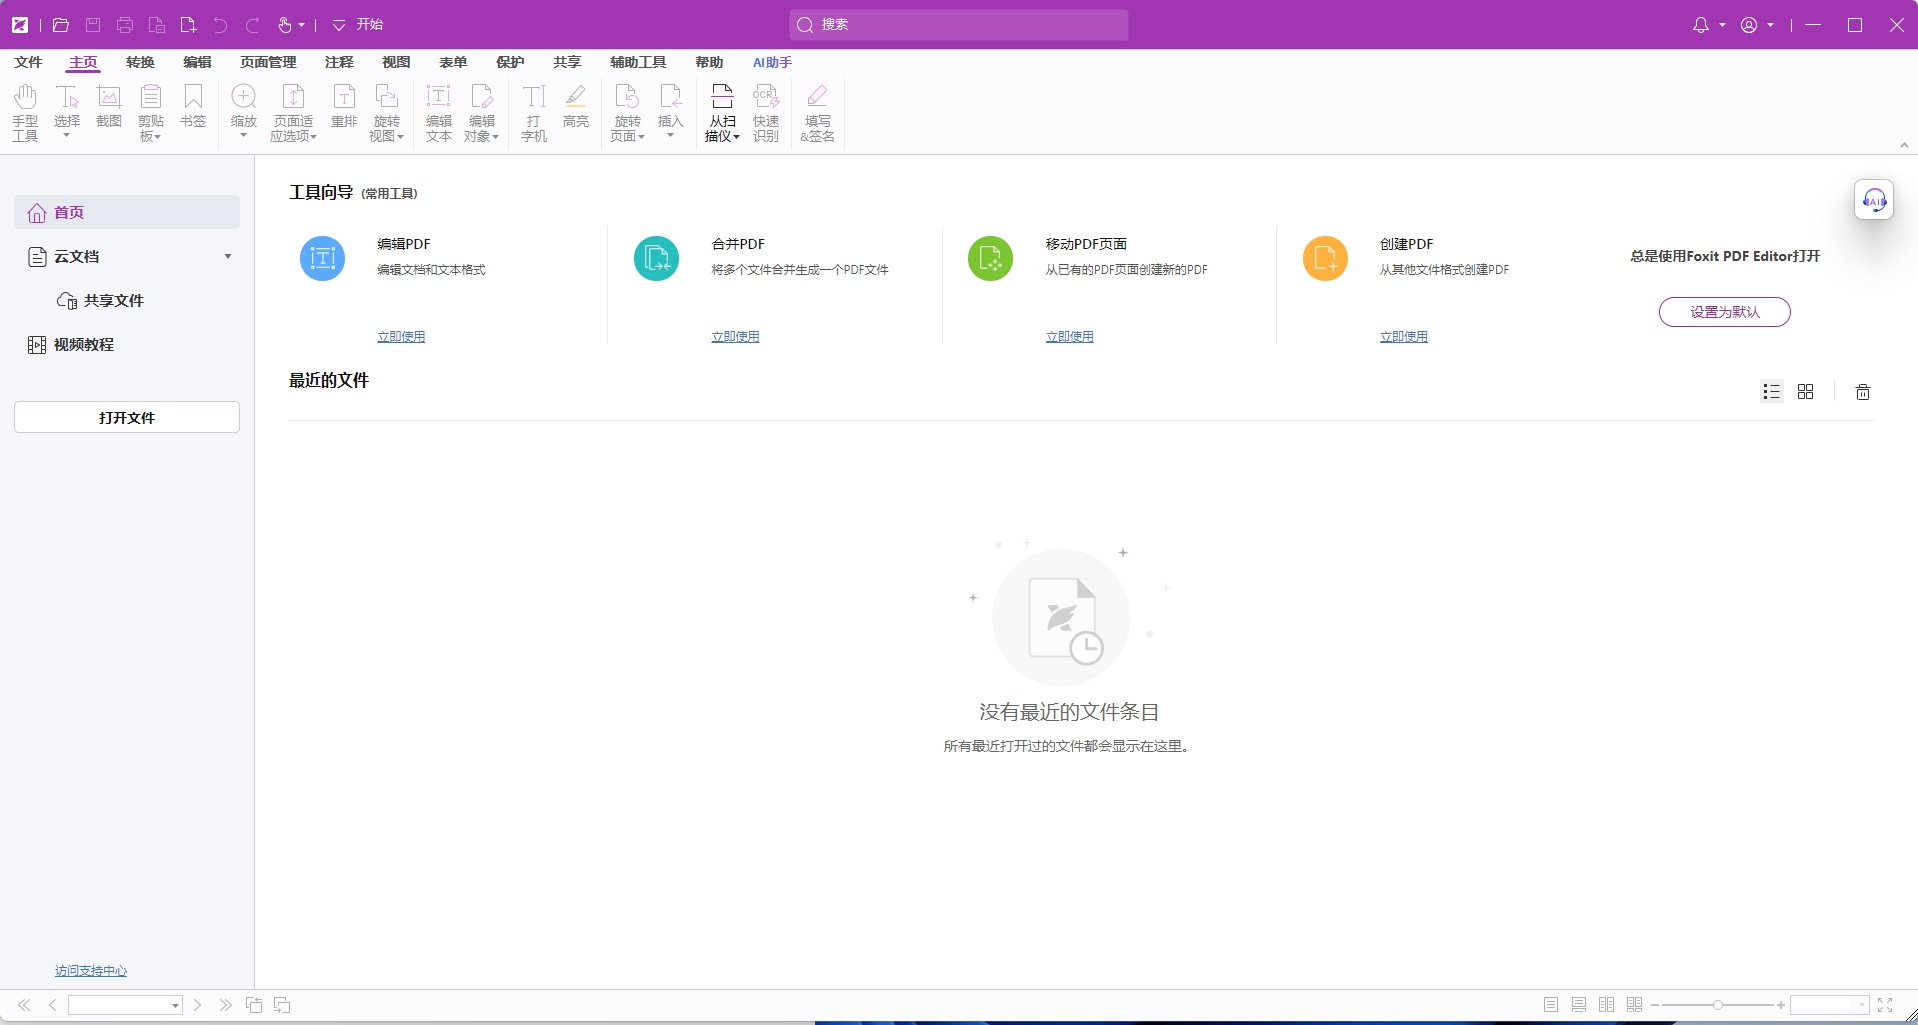Screen dimensions: 1918x1025
Task: Select the Highlight (高亮) tool
Action: tap(576, 107)
